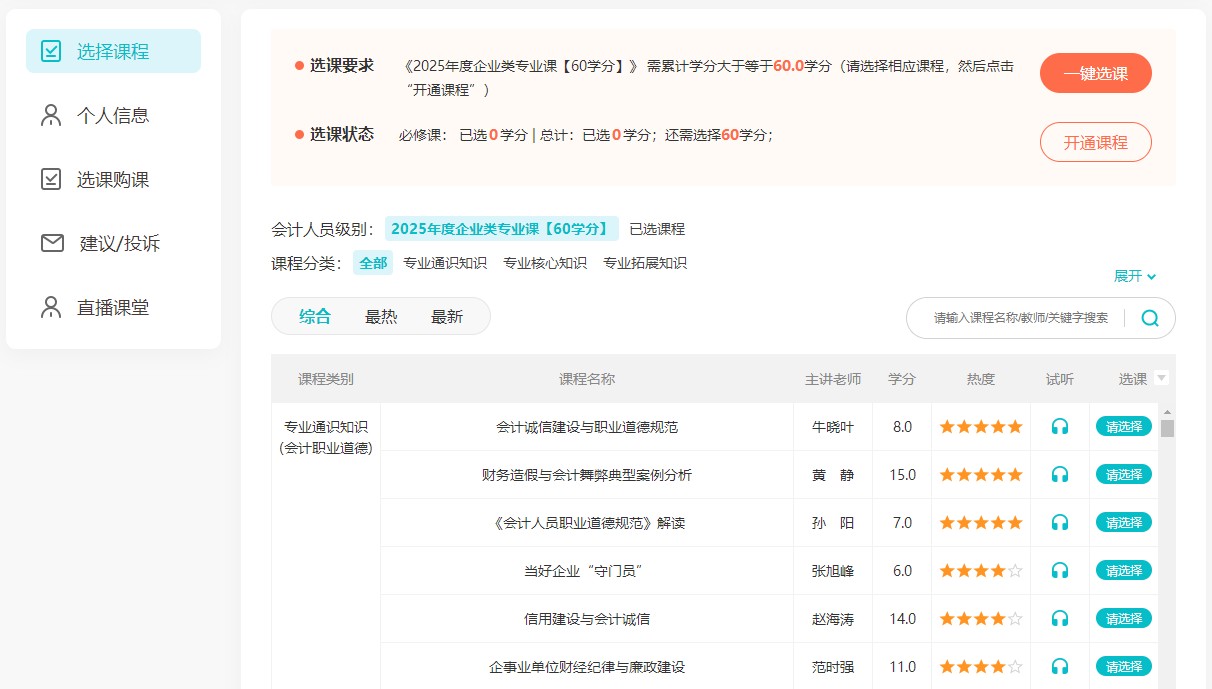The width and height of the screenshot is (1212, 689).
Task: Click star rating of 牛晓叶's course
Action: 980,427
